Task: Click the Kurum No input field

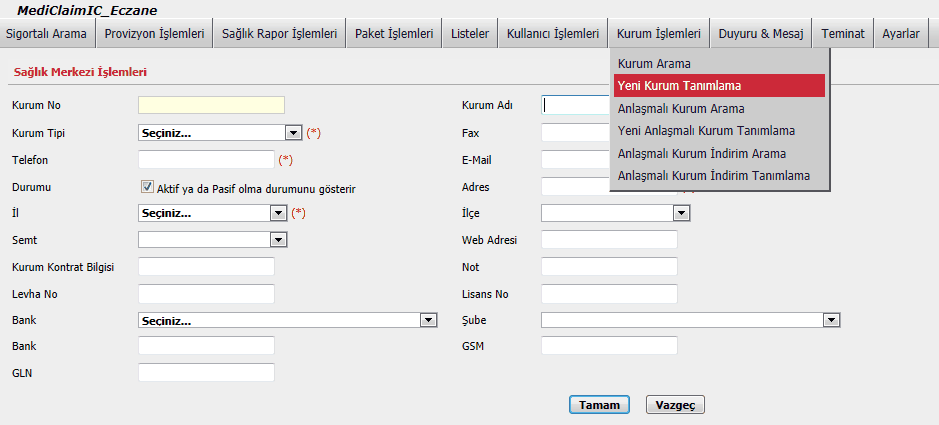Action: pos(211,105)
